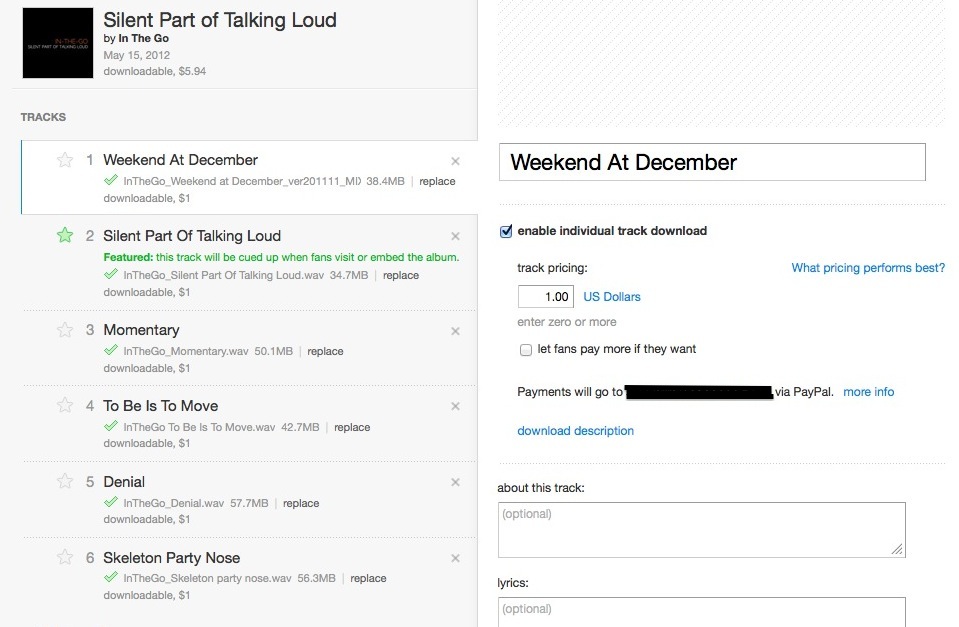Viewport: 959px width, 627px height.
Task: Uncheck enable individual track download
Action: (506, 231)
